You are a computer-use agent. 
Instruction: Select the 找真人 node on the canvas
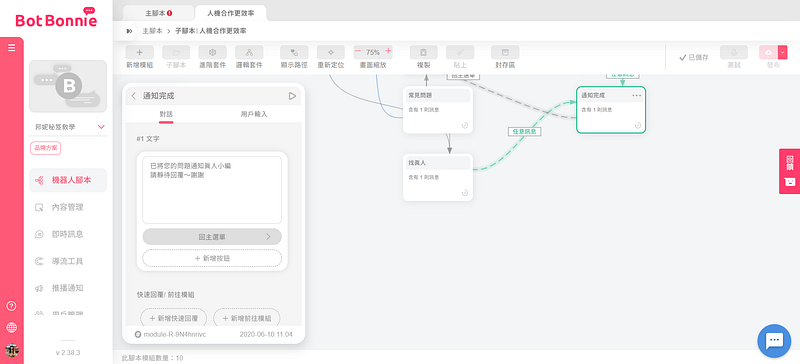438,177
